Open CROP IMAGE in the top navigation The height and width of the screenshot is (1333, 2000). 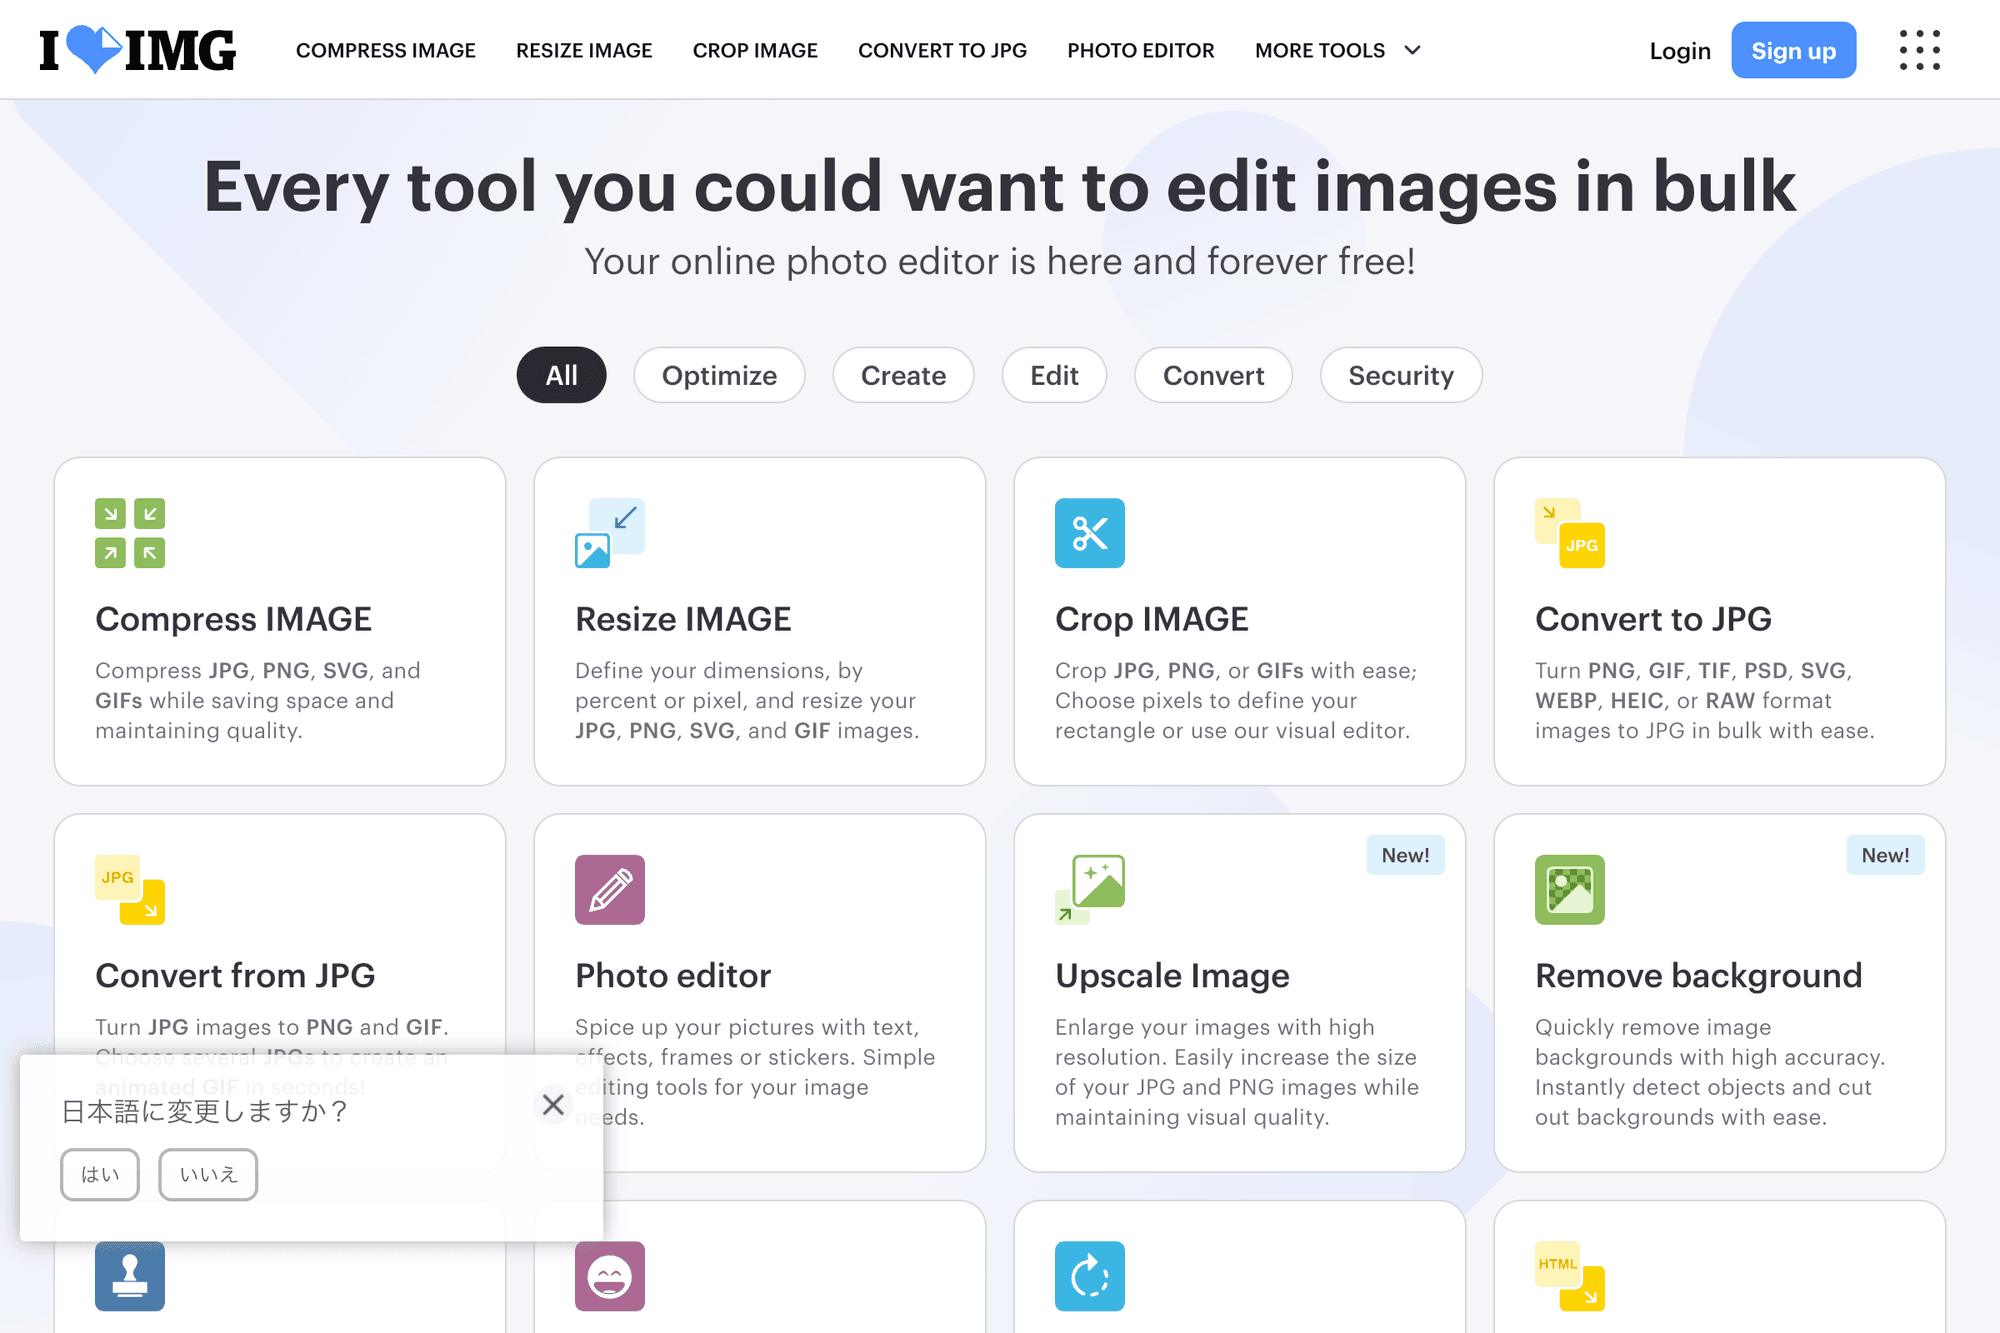tap(755, 50)
